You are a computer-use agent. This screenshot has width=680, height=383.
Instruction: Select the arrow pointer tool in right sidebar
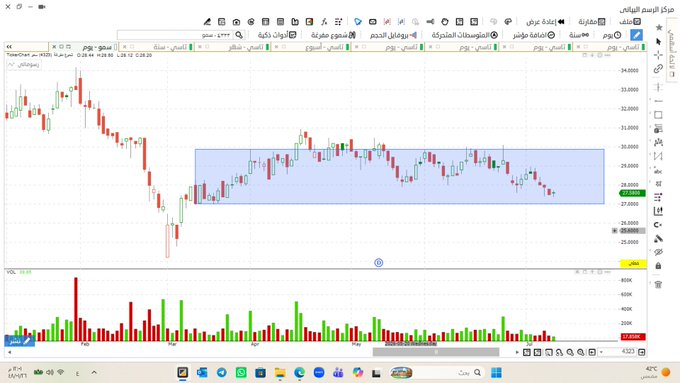click(x=658, y=41)
